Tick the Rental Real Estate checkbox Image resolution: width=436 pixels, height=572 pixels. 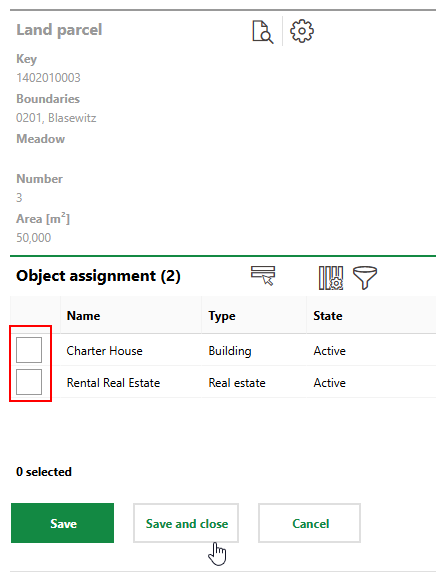(29, 382)
